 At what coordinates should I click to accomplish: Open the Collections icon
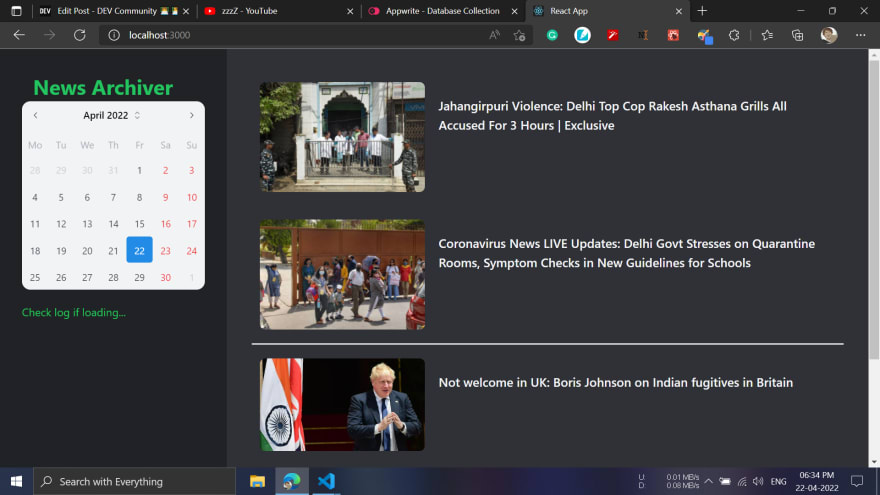[x=798, y=35]
